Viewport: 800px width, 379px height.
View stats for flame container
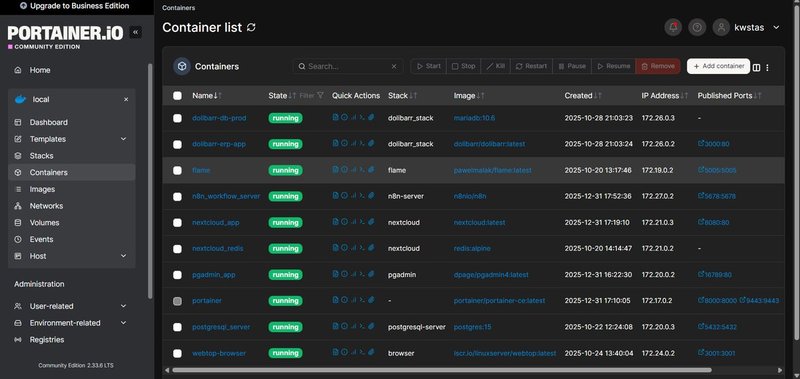click(x=354, y=169)
